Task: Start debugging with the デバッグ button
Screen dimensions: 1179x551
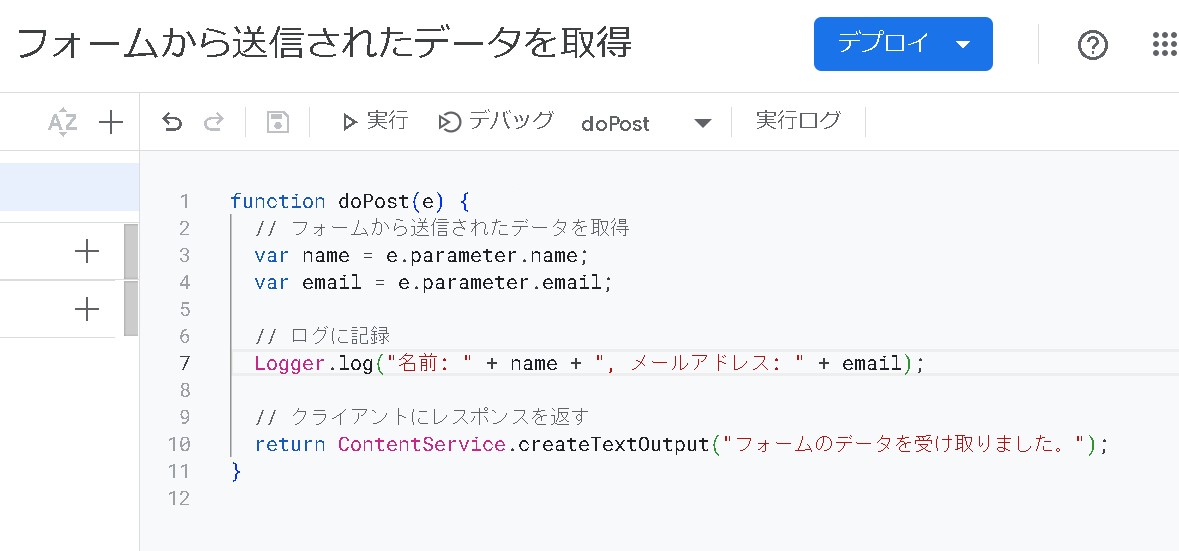Action: [x=496, y=122]
